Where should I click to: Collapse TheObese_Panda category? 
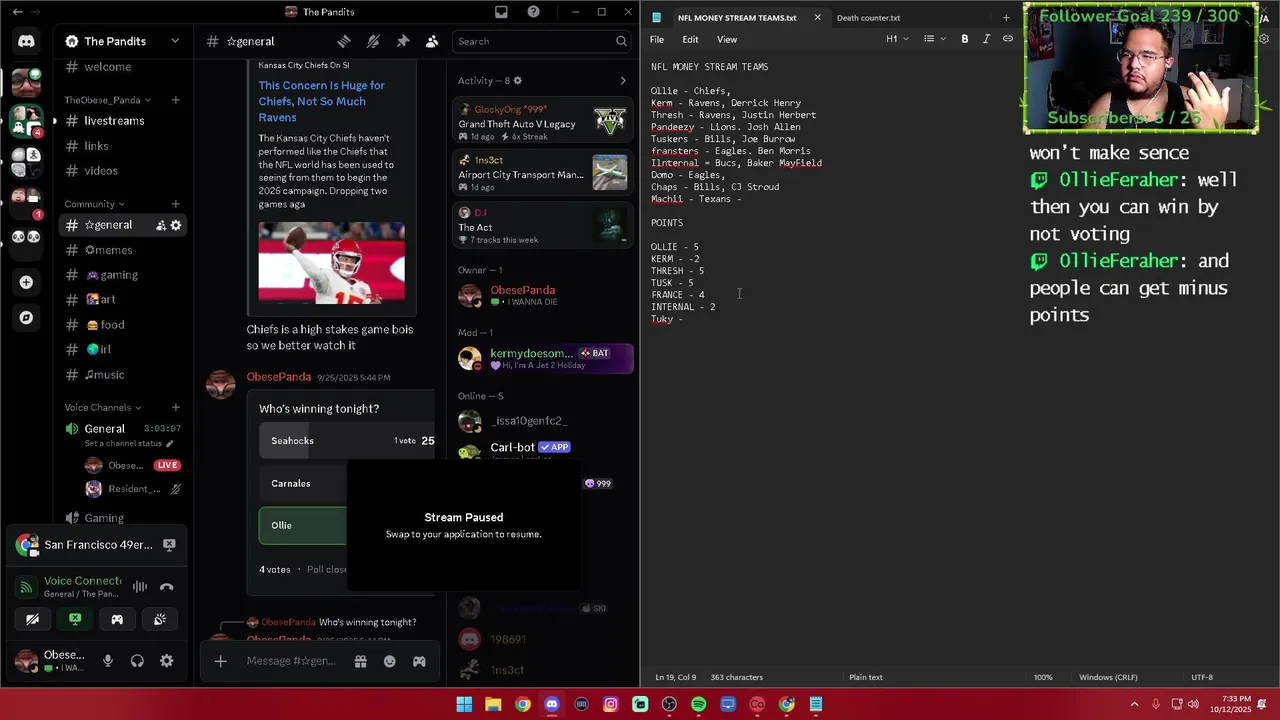point(105,100)
